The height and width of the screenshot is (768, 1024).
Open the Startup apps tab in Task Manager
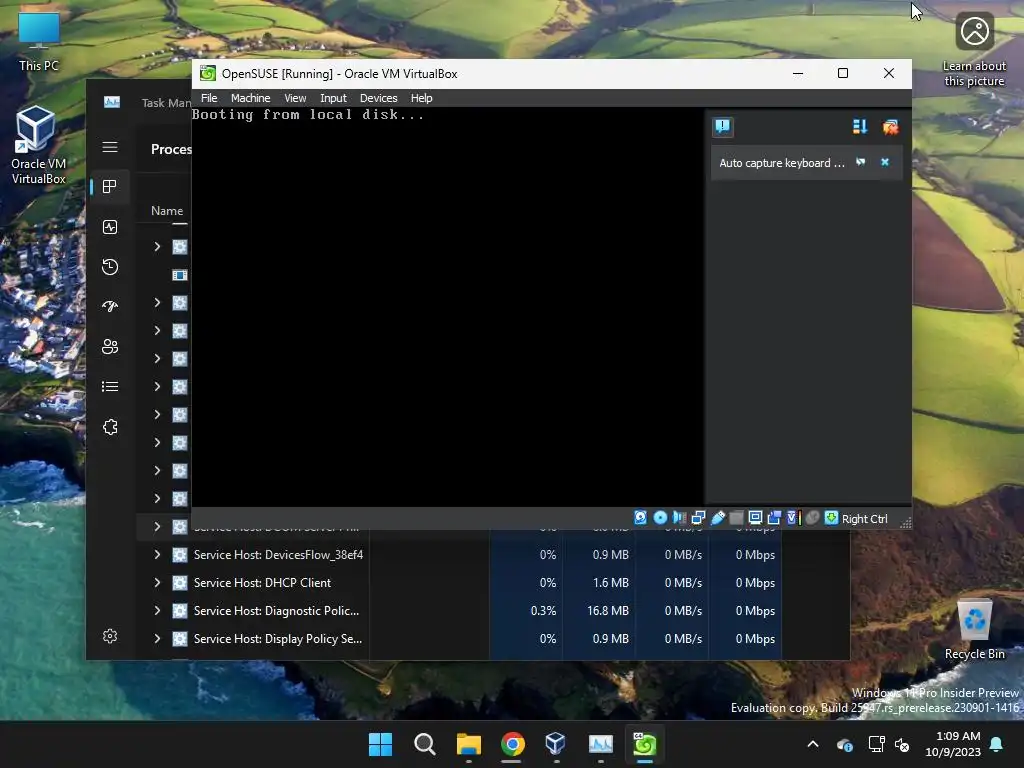[x=110, y=306]
